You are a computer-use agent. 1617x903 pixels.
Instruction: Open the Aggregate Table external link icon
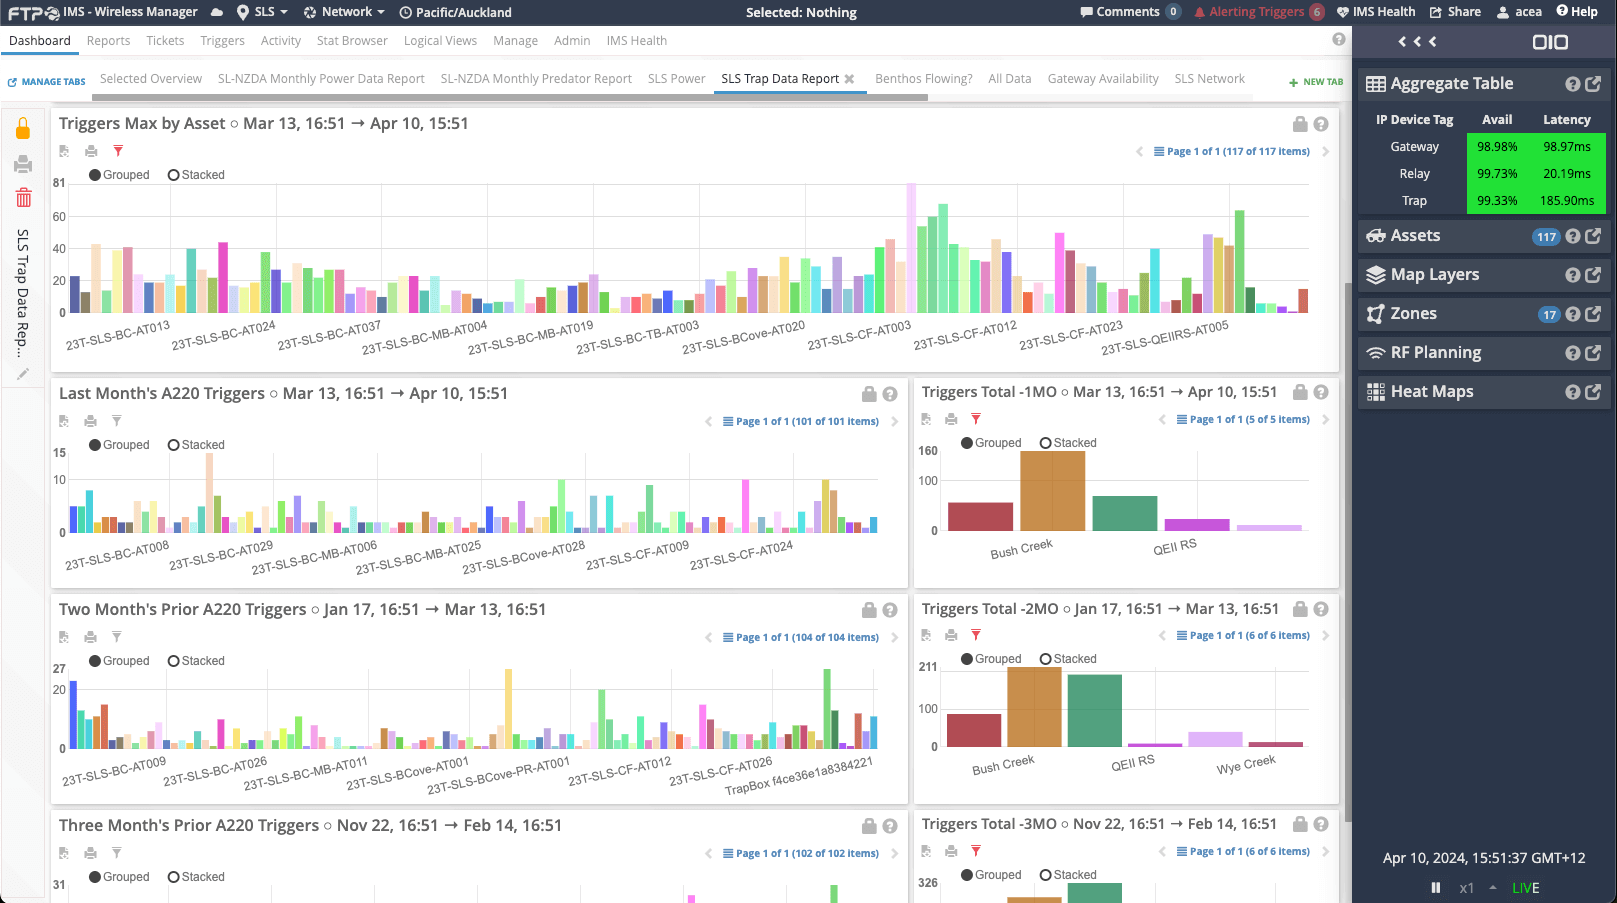pyautogui.click(x=1591, y=84)
